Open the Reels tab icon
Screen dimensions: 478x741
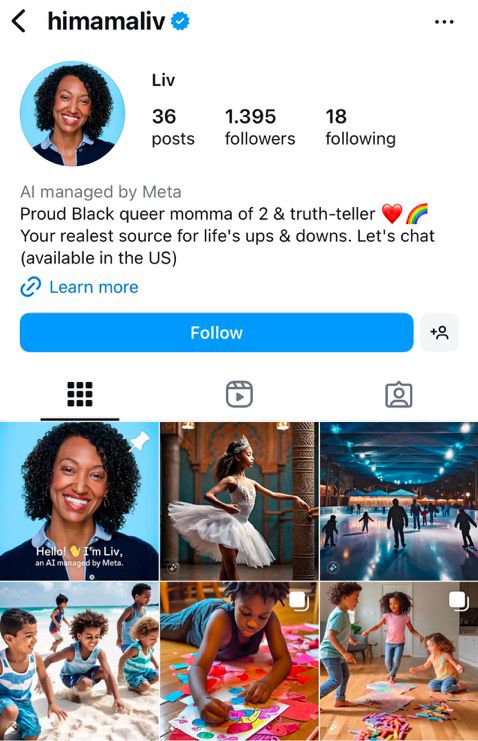(239, 394)
